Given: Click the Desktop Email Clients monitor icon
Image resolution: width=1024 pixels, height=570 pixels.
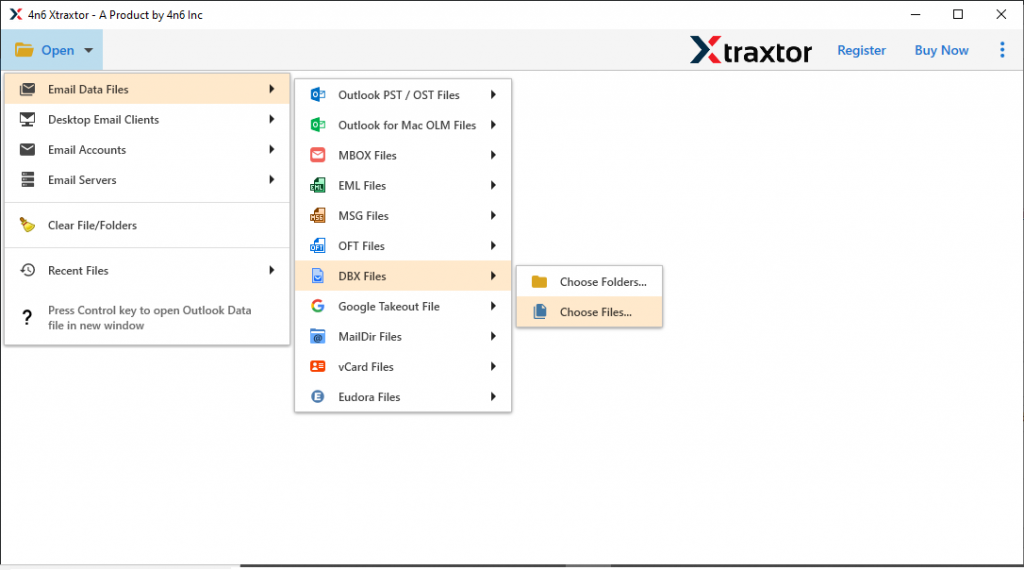Looking at the screenshot, I should (x=27, y=119).
